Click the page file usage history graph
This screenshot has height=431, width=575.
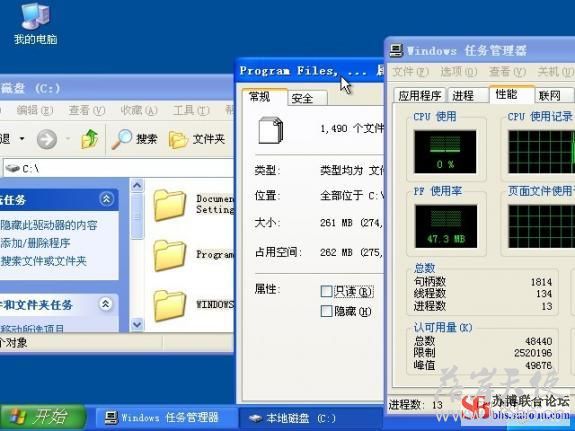click(x=542, y=226)
